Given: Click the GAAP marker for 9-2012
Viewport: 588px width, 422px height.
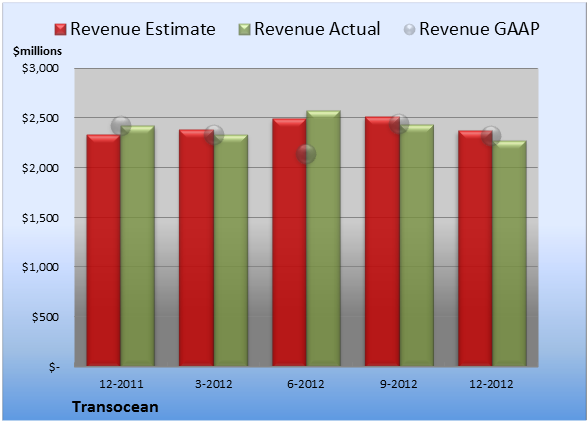Looking at the screenshot, I should click(399, 124).
